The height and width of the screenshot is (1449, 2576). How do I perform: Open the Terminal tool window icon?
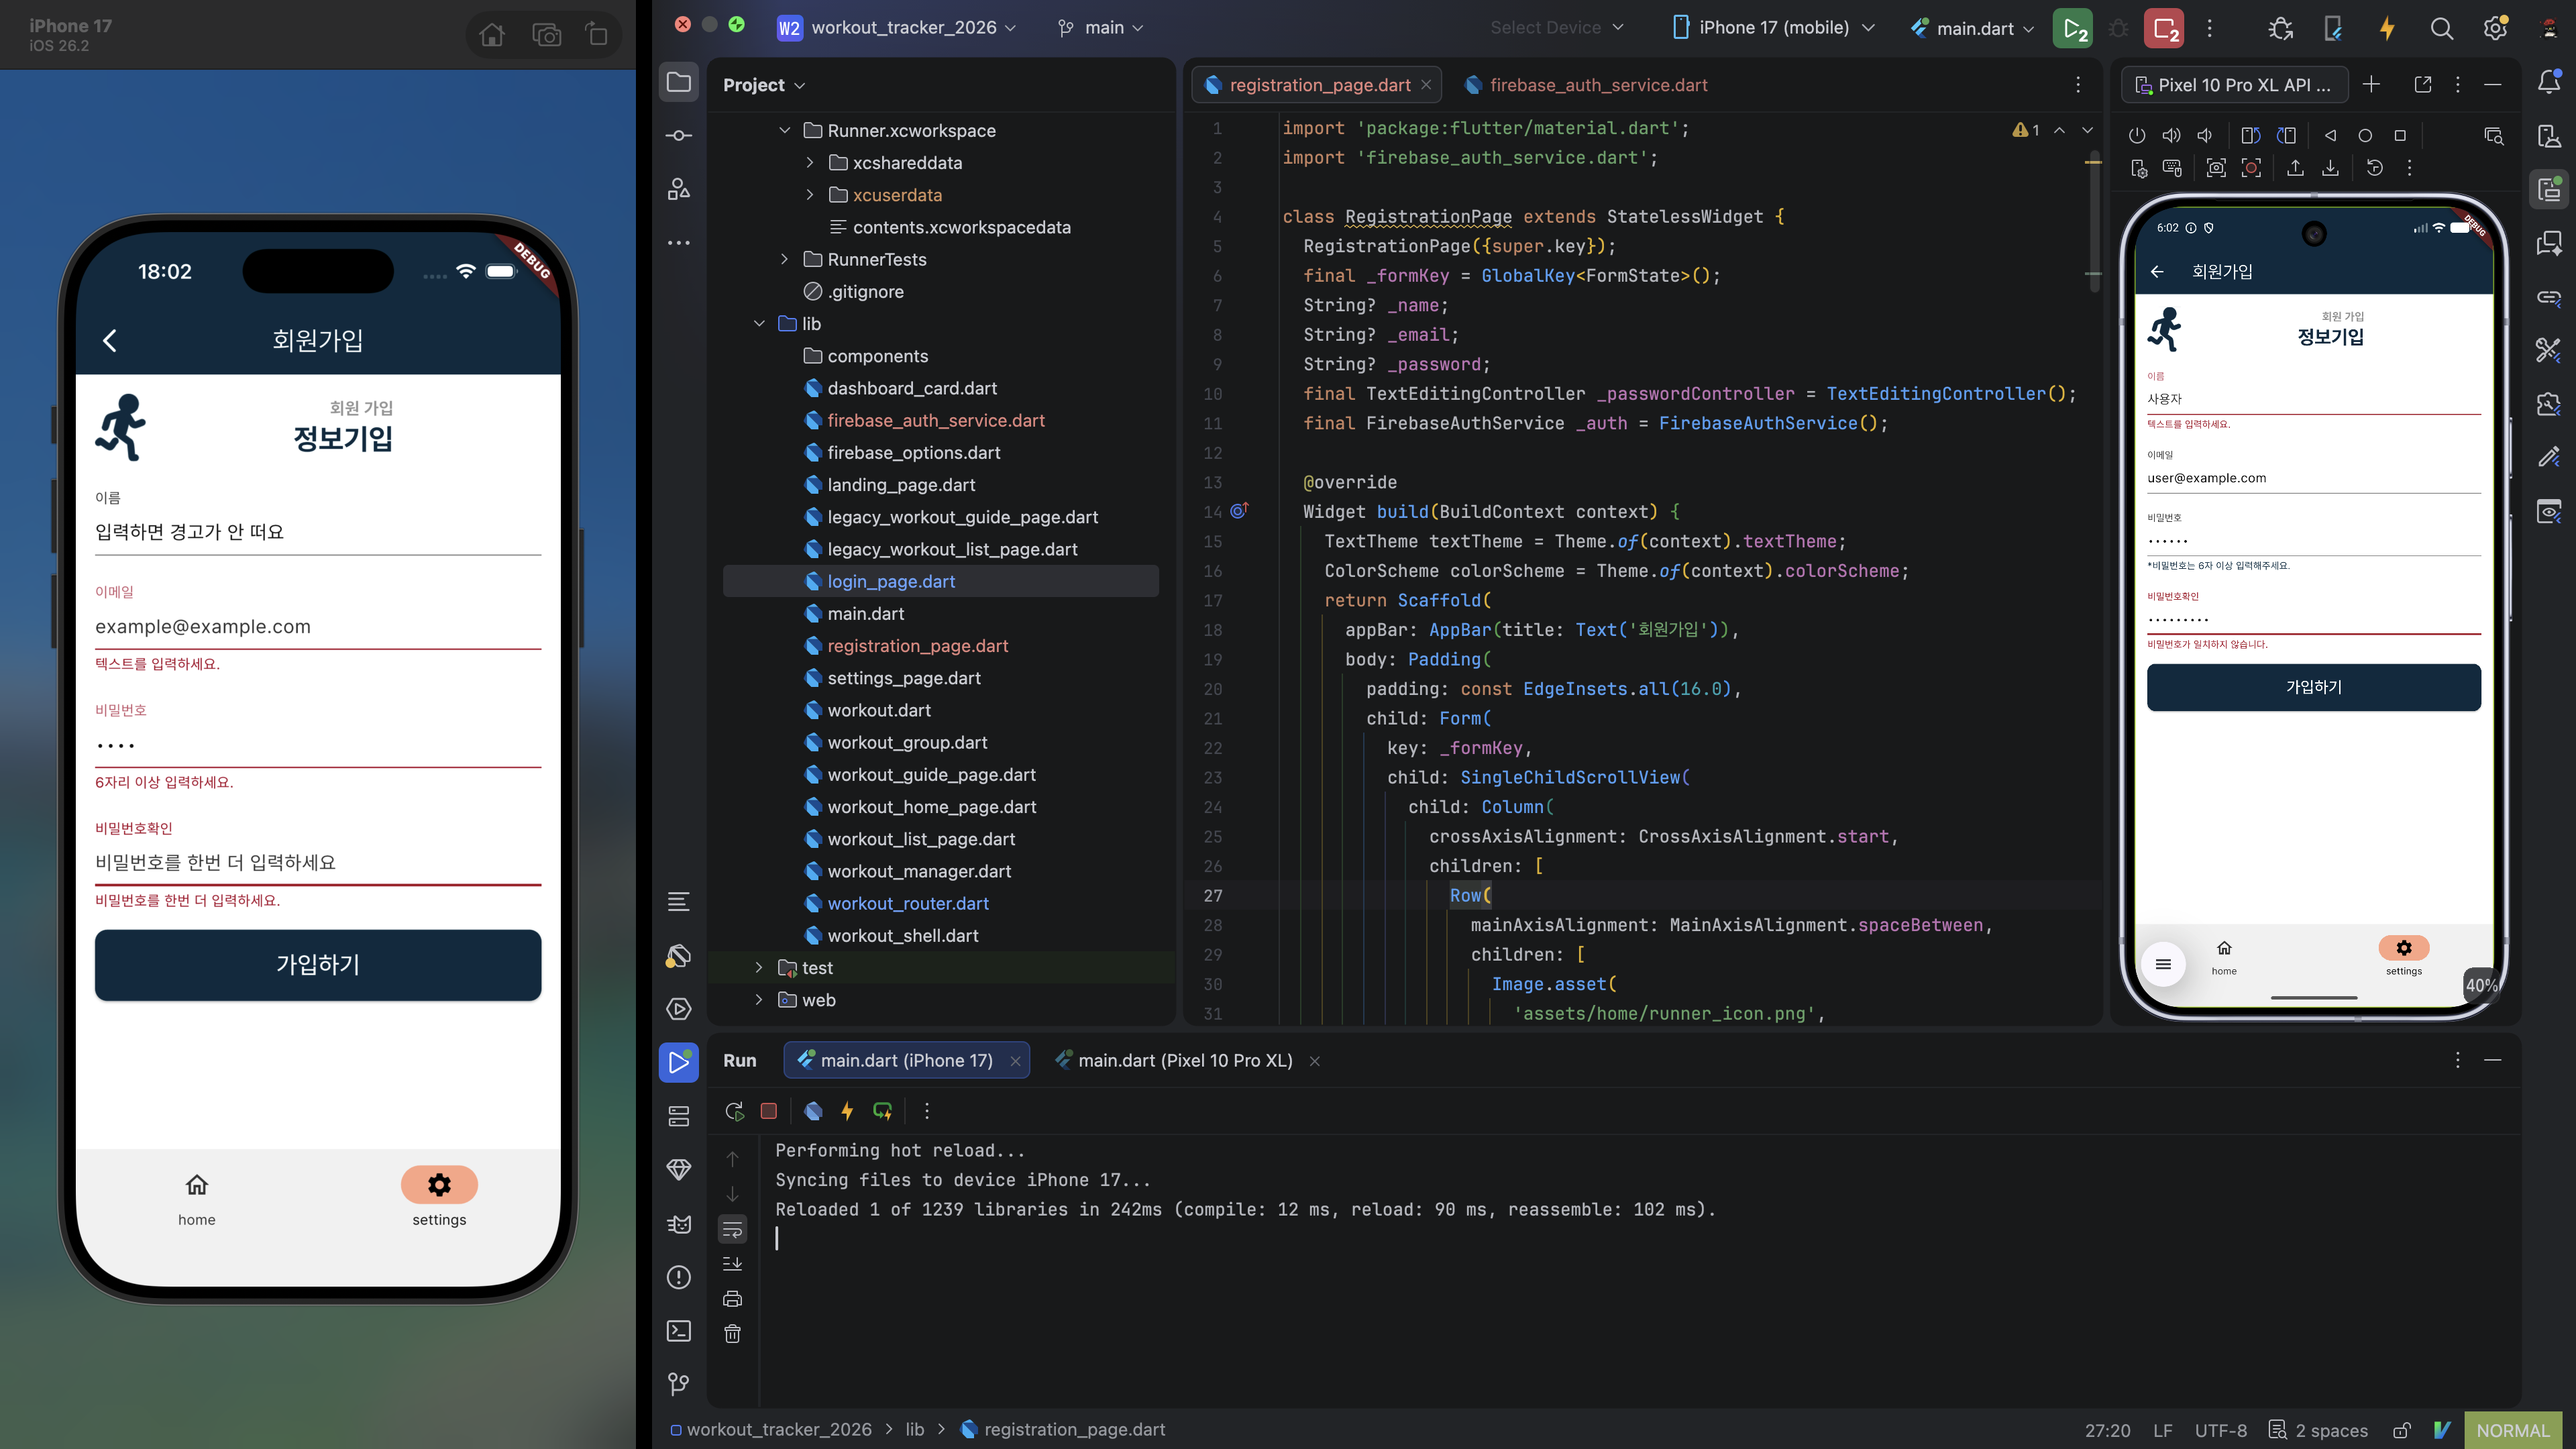coord(679,1331)
